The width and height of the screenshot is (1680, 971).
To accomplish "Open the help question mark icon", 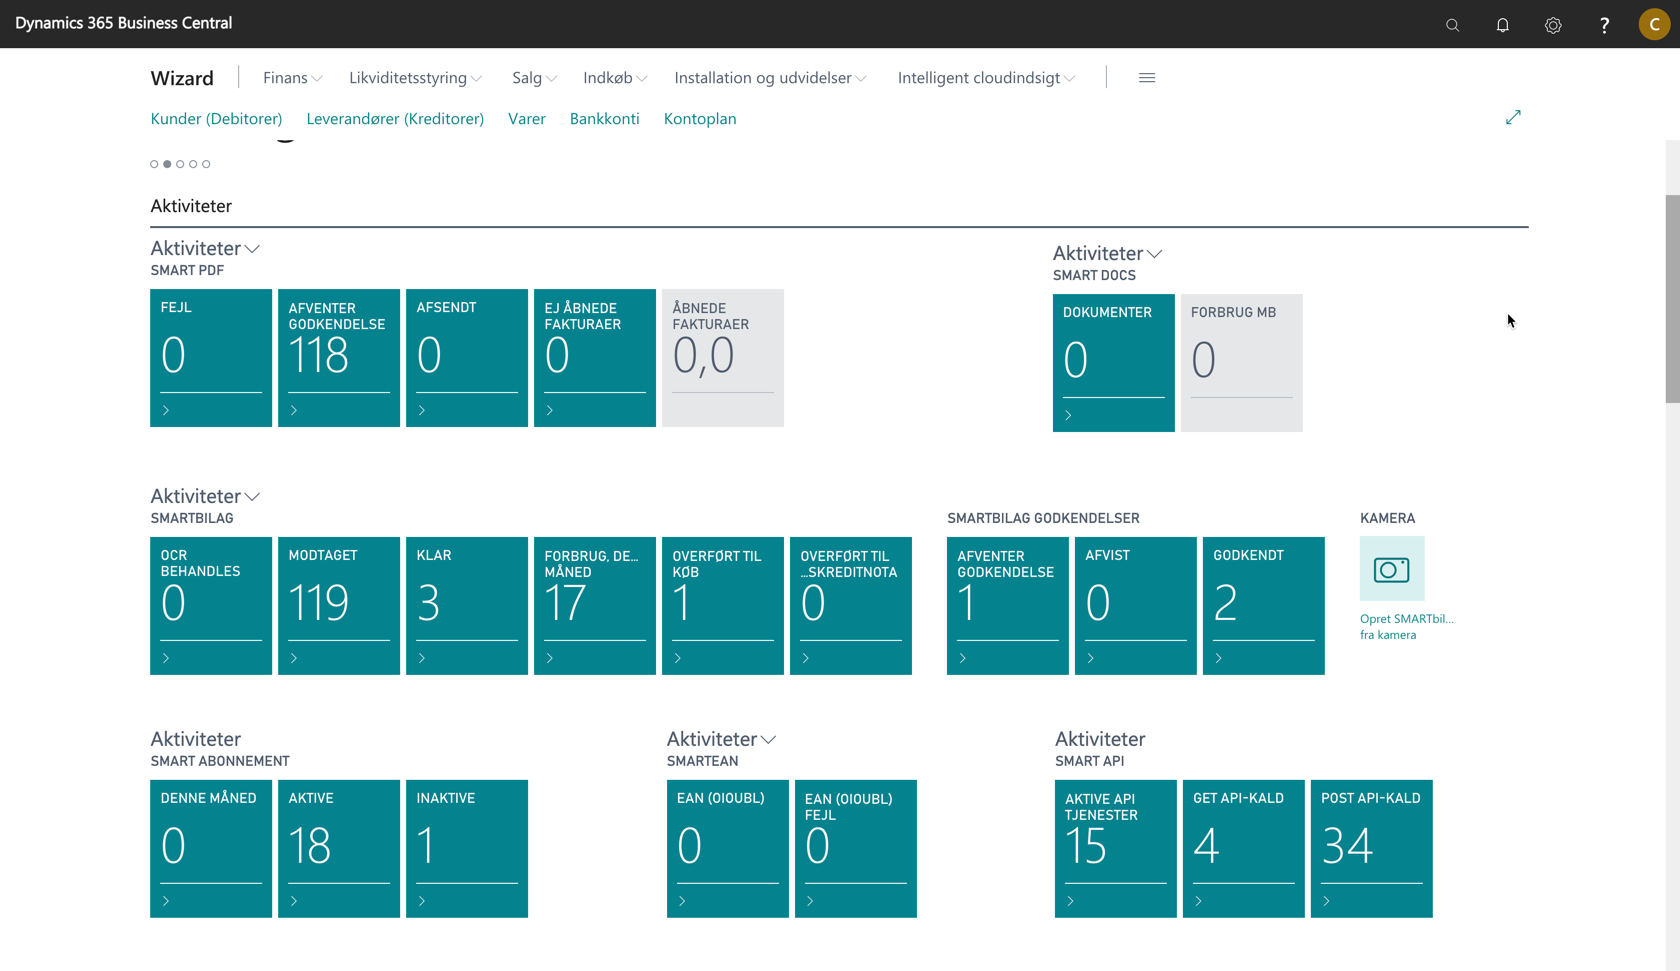I will [x=1604, y=25].
